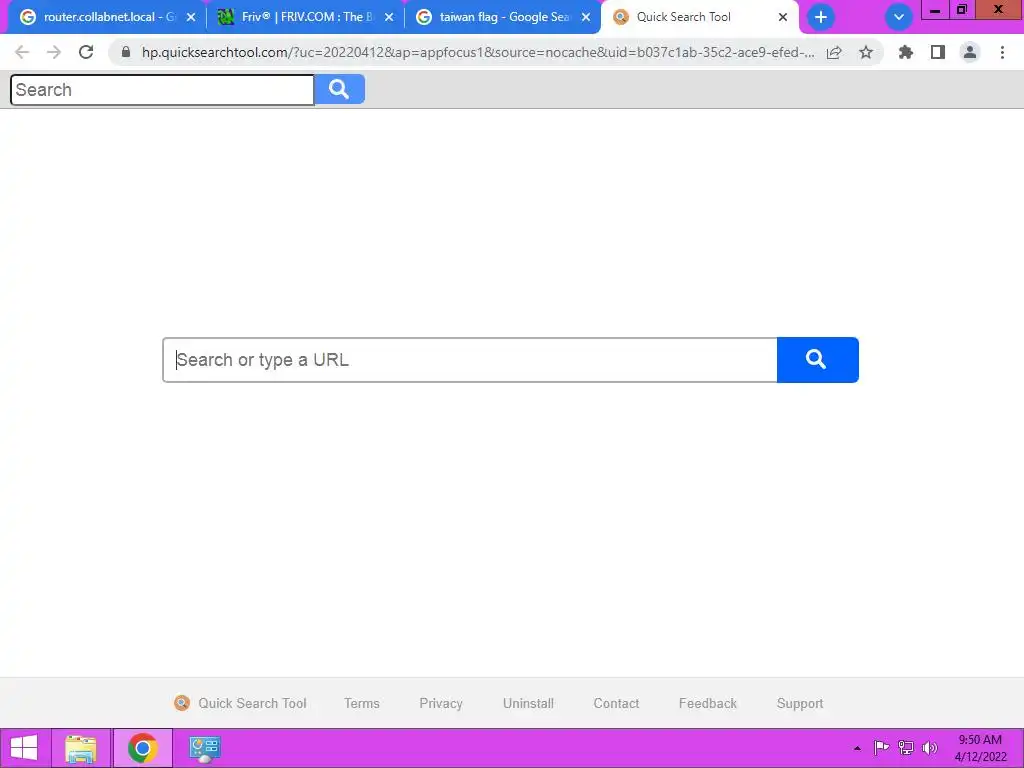Open volume speaker tray icon
The width and height of the screenshot is (1024, 768).
(930, 748)
